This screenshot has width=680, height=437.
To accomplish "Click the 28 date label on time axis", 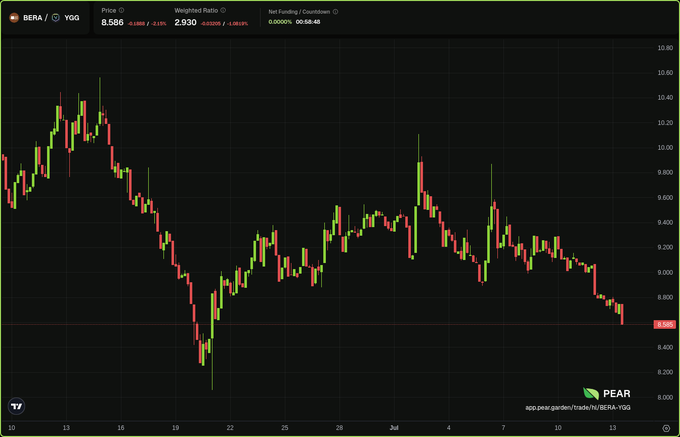I will coord(340,428).
